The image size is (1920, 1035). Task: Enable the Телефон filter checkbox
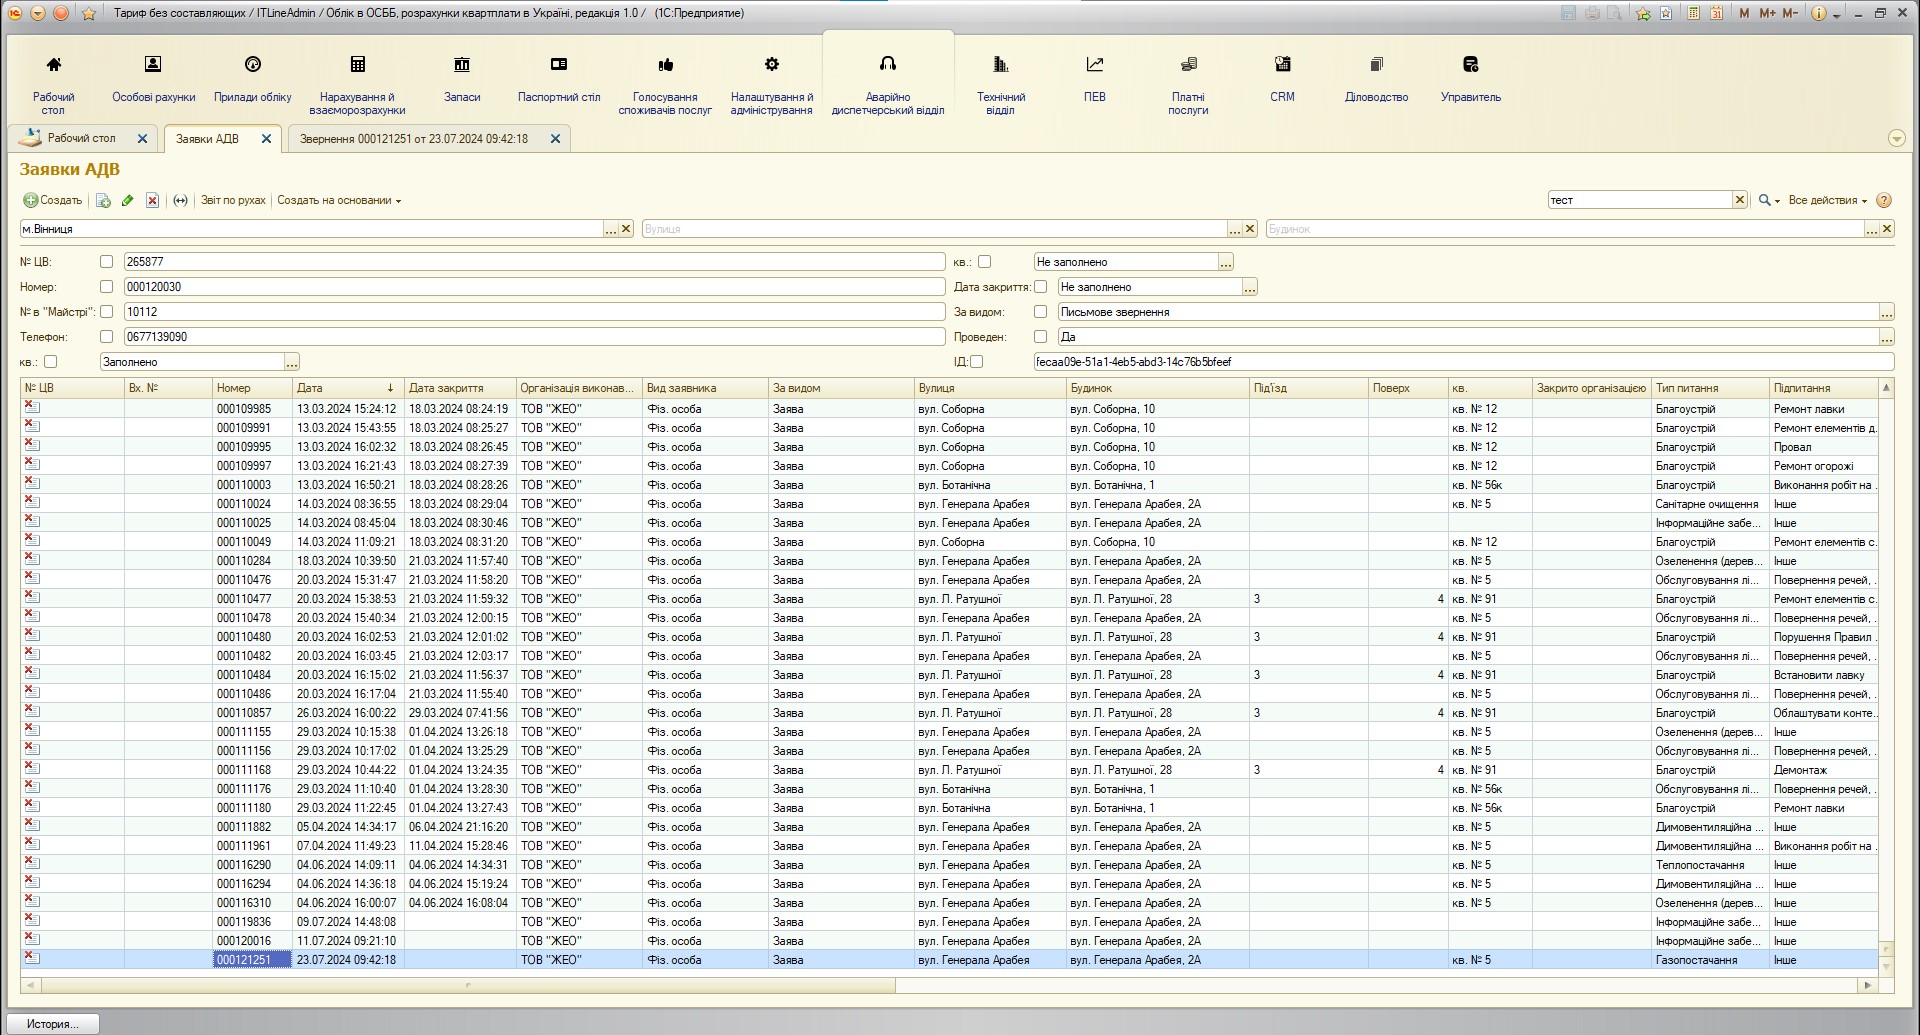106,337
